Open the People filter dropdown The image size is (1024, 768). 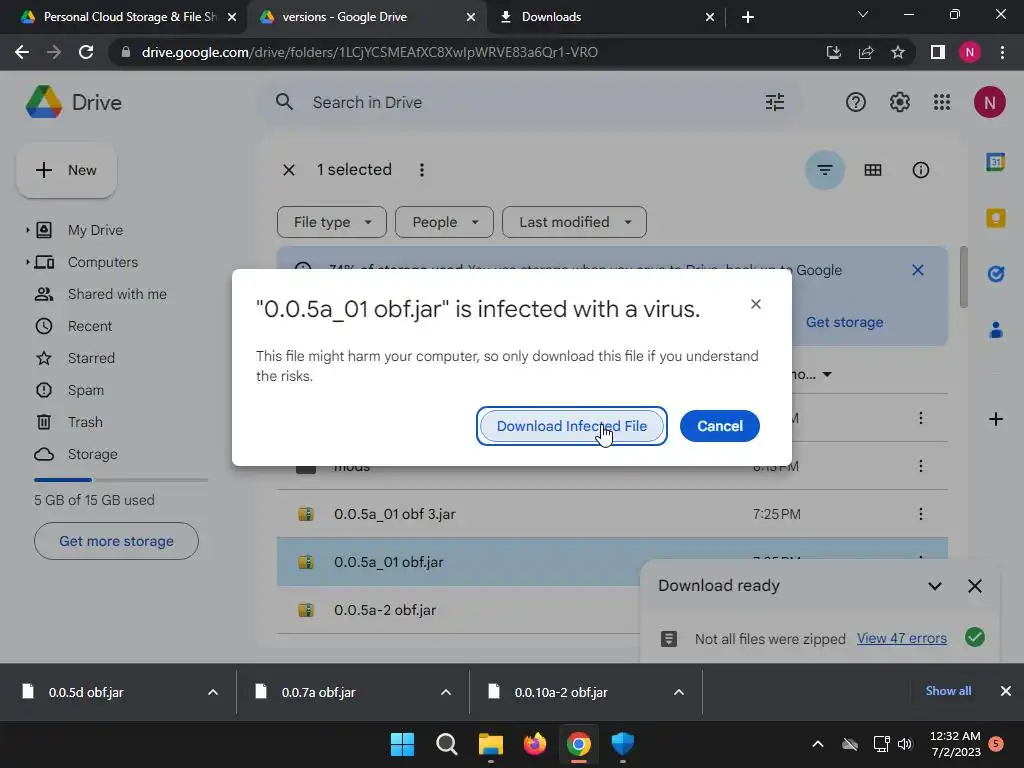[444, 222]
